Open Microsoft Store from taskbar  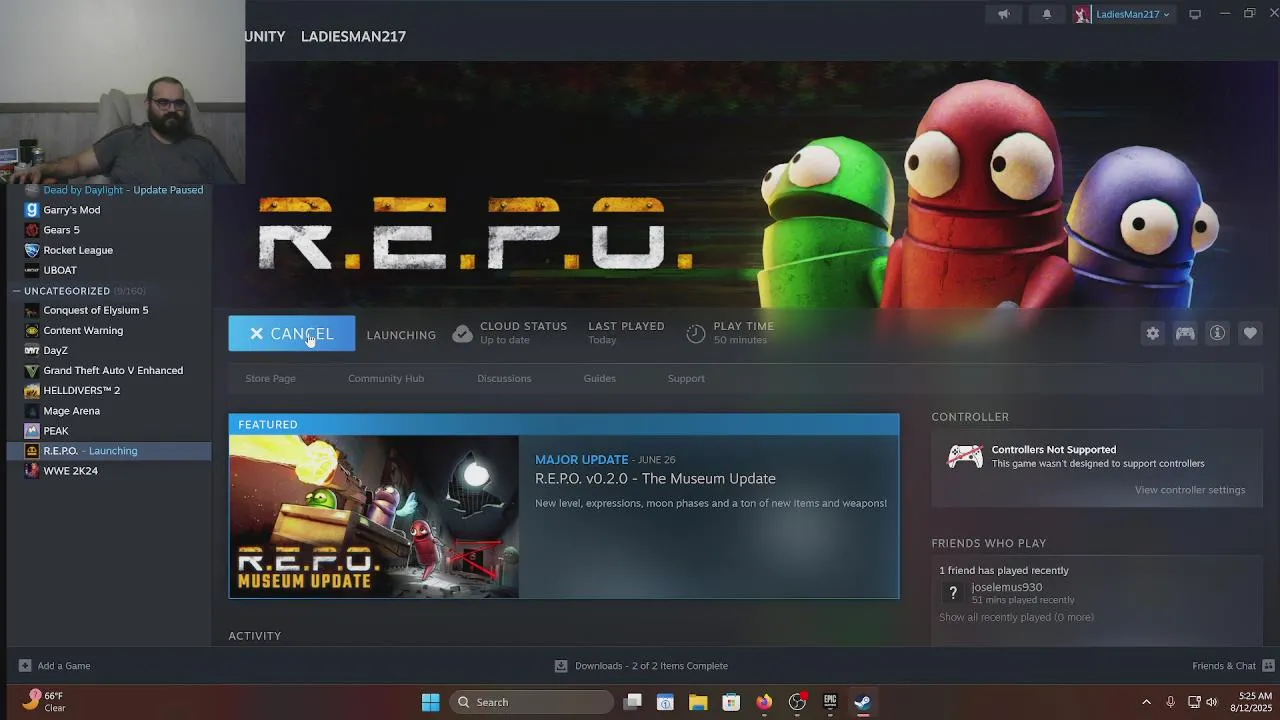[x=731, y=702]
